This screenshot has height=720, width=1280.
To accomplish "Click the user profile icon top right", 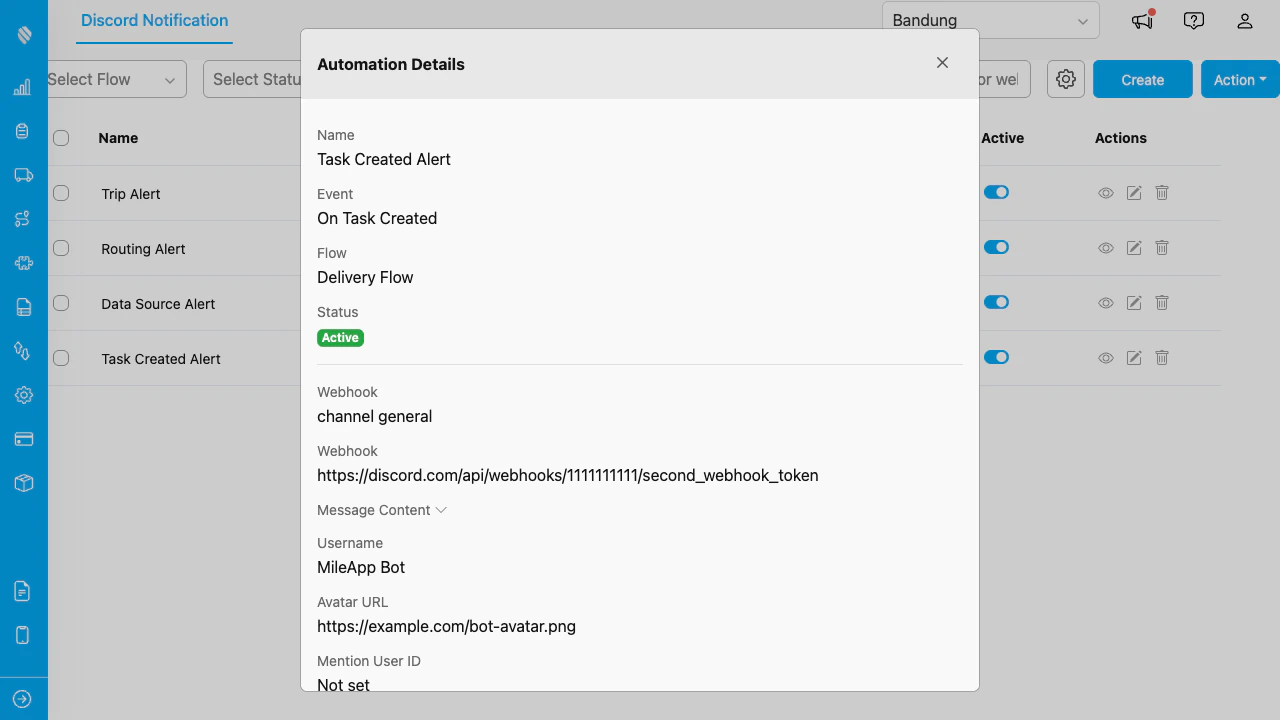I will click(1245, 20).
